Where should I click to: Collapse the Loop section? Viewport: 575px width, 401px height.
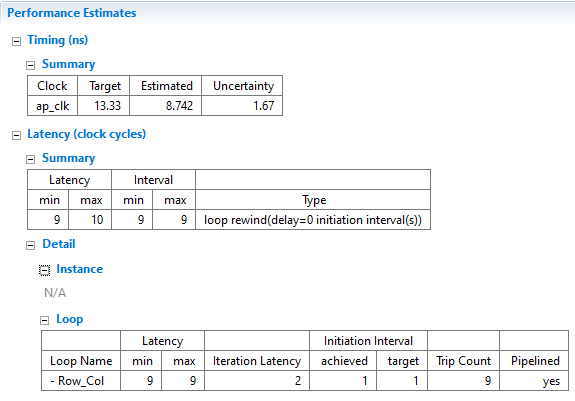tap(44, 321)
